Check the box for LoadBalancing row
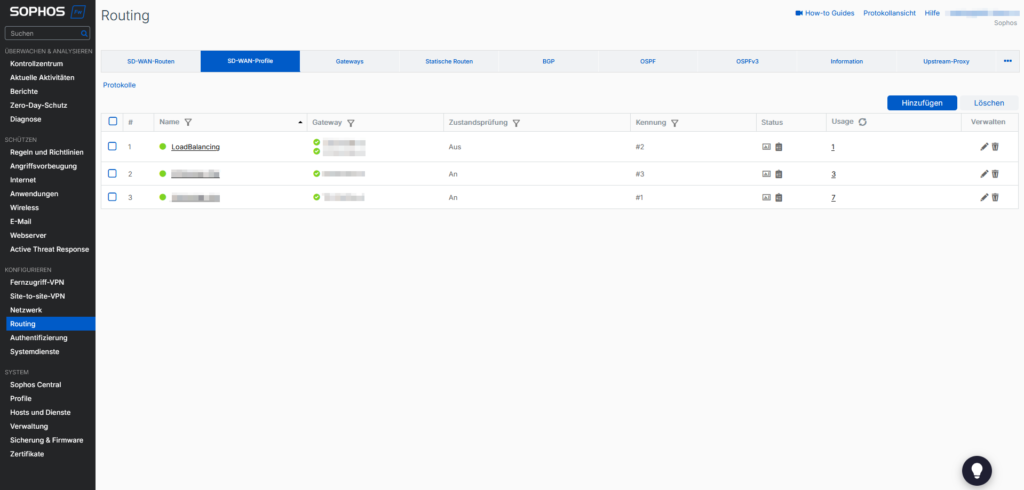This screenshot has width=1024, height=490. (113, 147)
